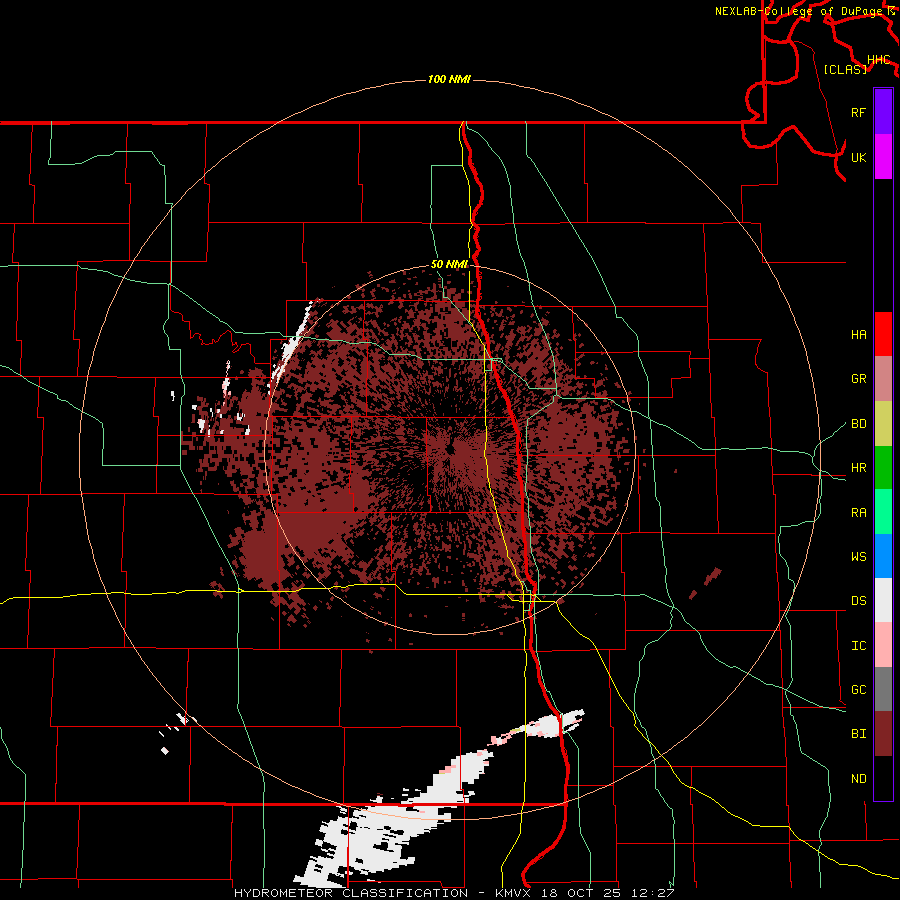The height and width of the screenshot is (900, 900).
Task: Click the GR legend label
Action: coord(859,379)
